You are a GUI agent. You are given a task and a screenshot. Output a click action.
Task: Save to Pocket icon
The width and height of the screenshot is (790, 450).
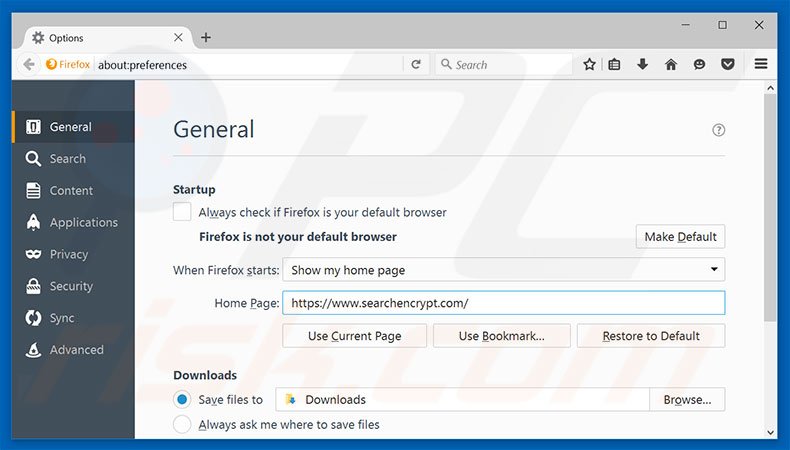click(728, 65)
